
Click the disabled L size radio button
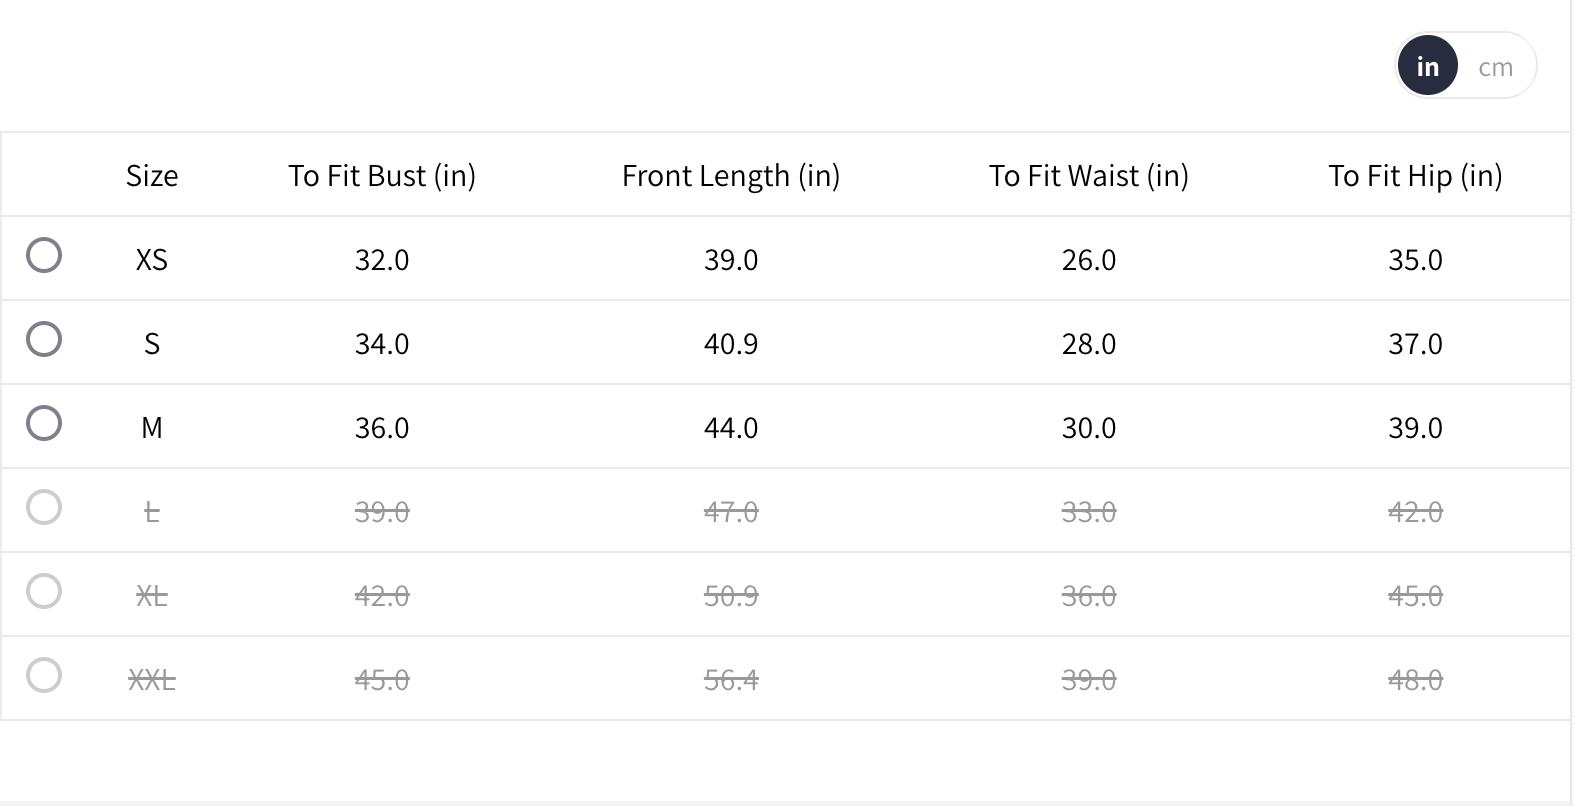click(x=44, y=507)
